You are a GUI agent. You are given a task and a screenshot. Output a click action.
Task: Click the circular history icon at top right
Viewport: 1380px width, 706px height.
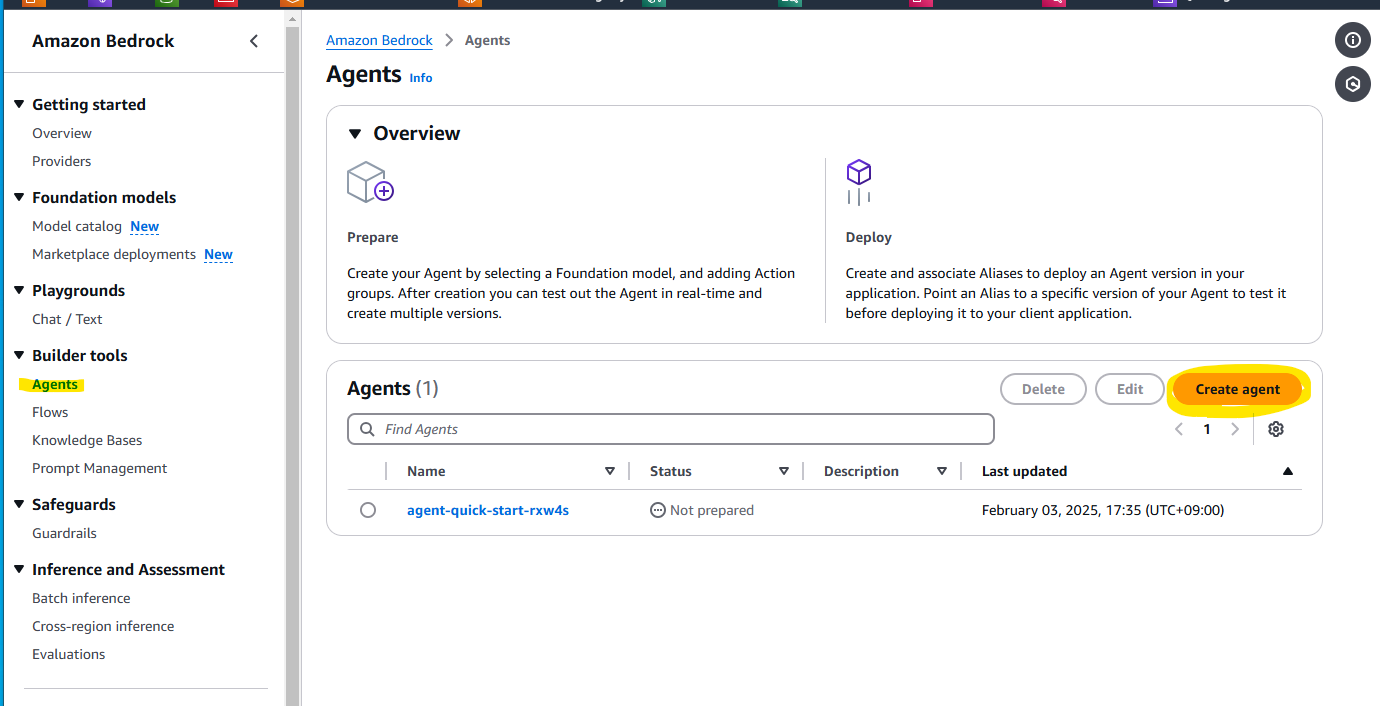click(1352, 84)
